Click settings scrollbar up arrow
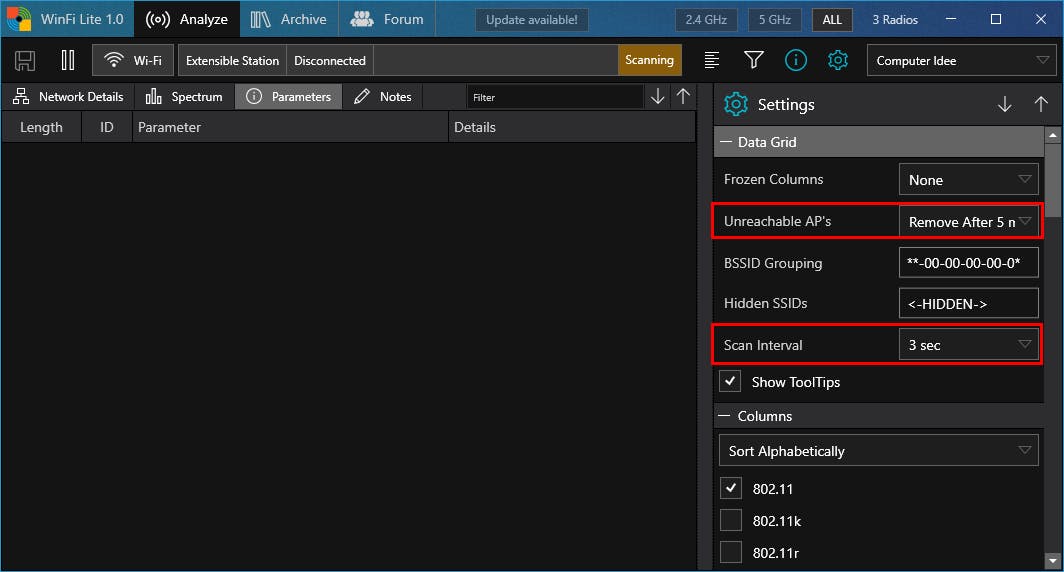Image resolution: width=1064 pixels, height=572 pixels. [1053, 135]
